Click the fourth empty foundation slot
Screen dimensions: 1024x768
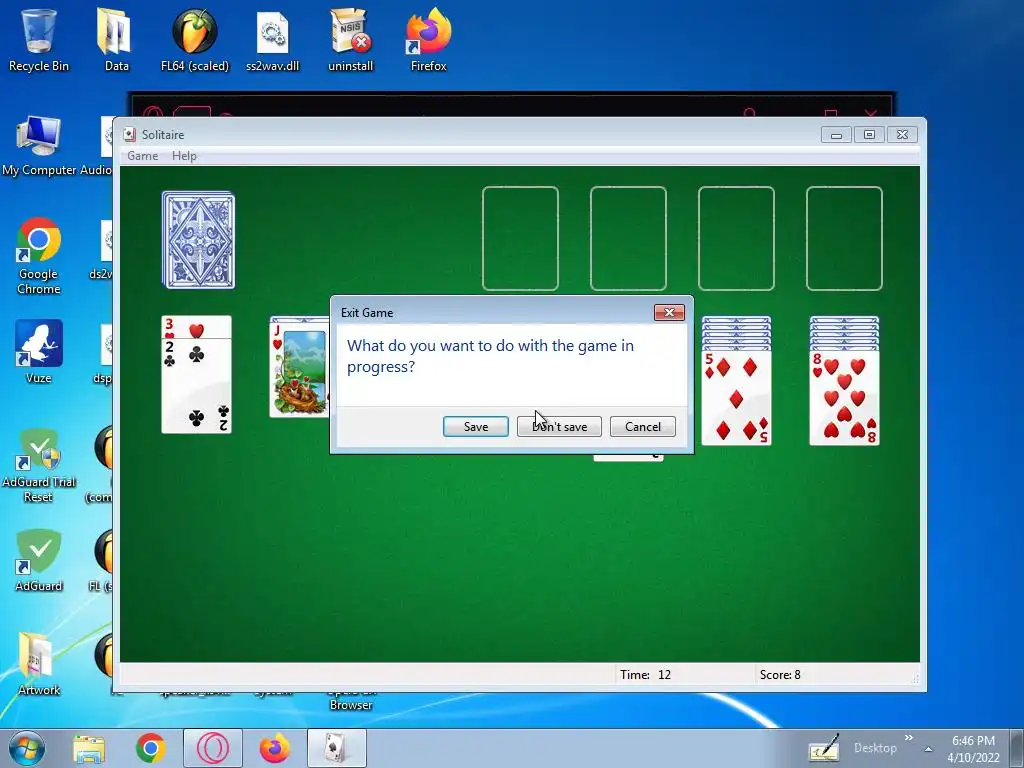[844, 238]
